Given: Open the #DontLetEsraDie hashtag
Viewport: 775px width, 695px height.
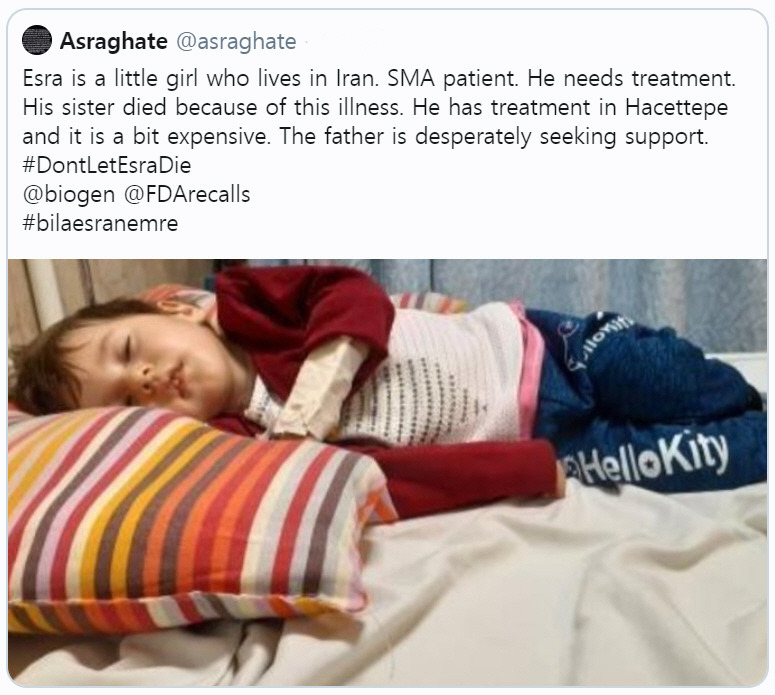Looking at the screenshot, I should (x=107, y=165).
